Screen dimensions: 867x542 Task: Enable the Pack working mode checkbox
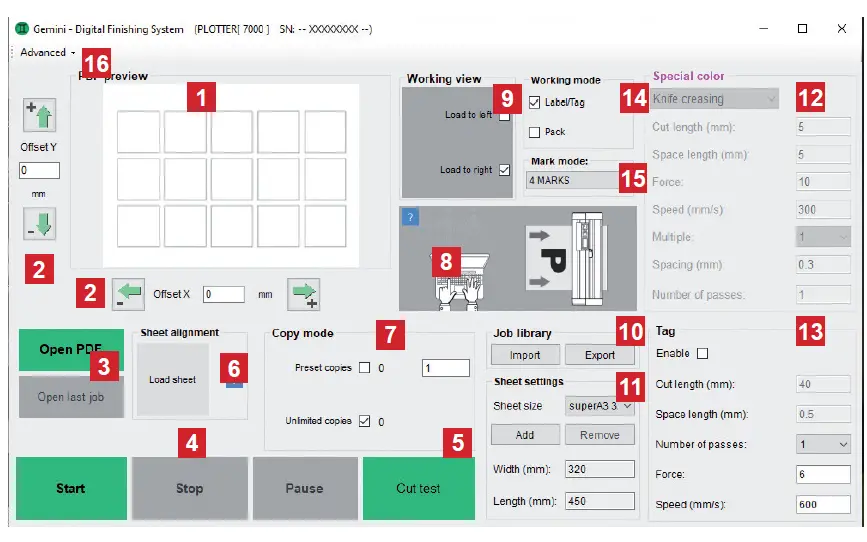tap(534, 132)
